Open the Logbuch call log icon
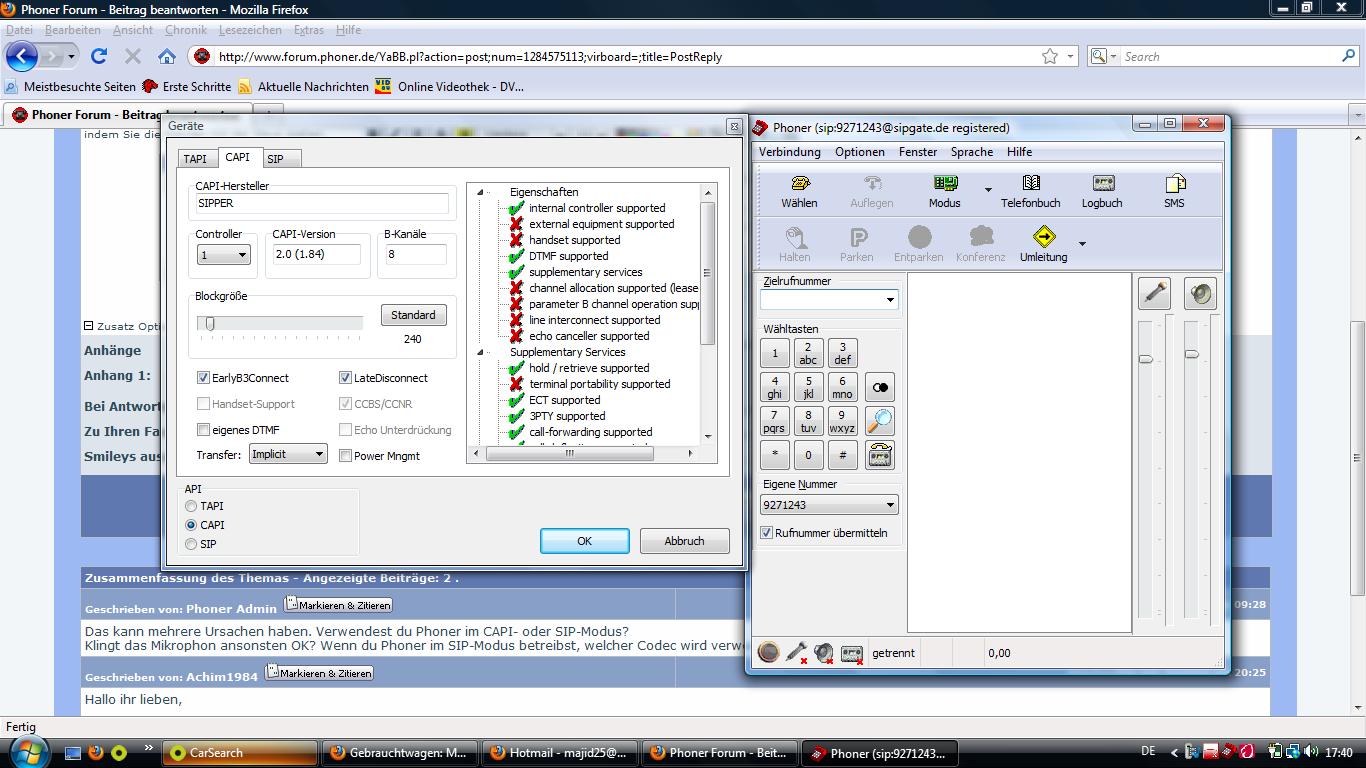1366x768 pixels. pos(1102,185)
